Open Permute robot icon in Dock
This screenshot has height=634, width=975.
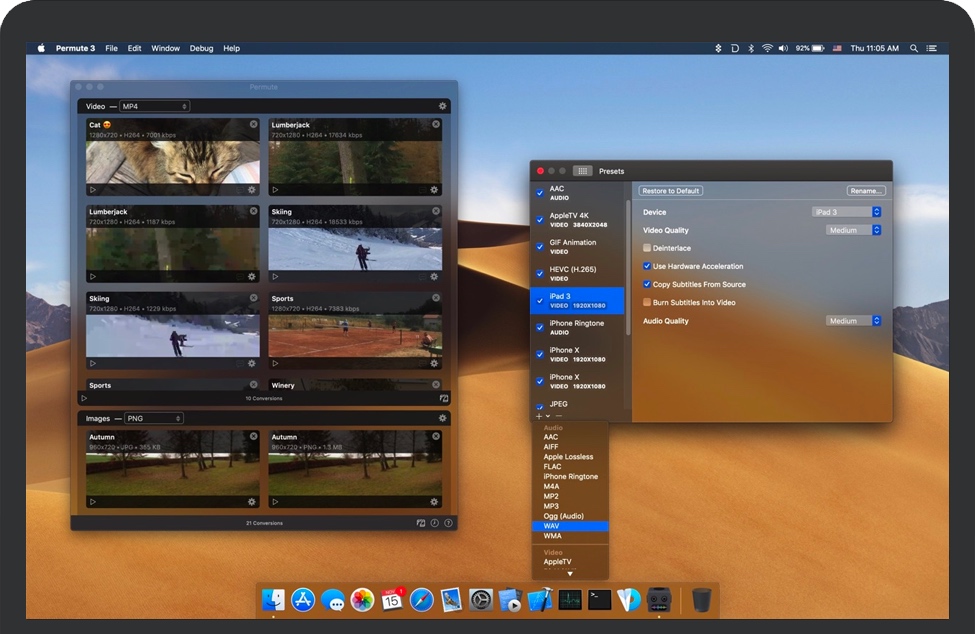point(657,600)
